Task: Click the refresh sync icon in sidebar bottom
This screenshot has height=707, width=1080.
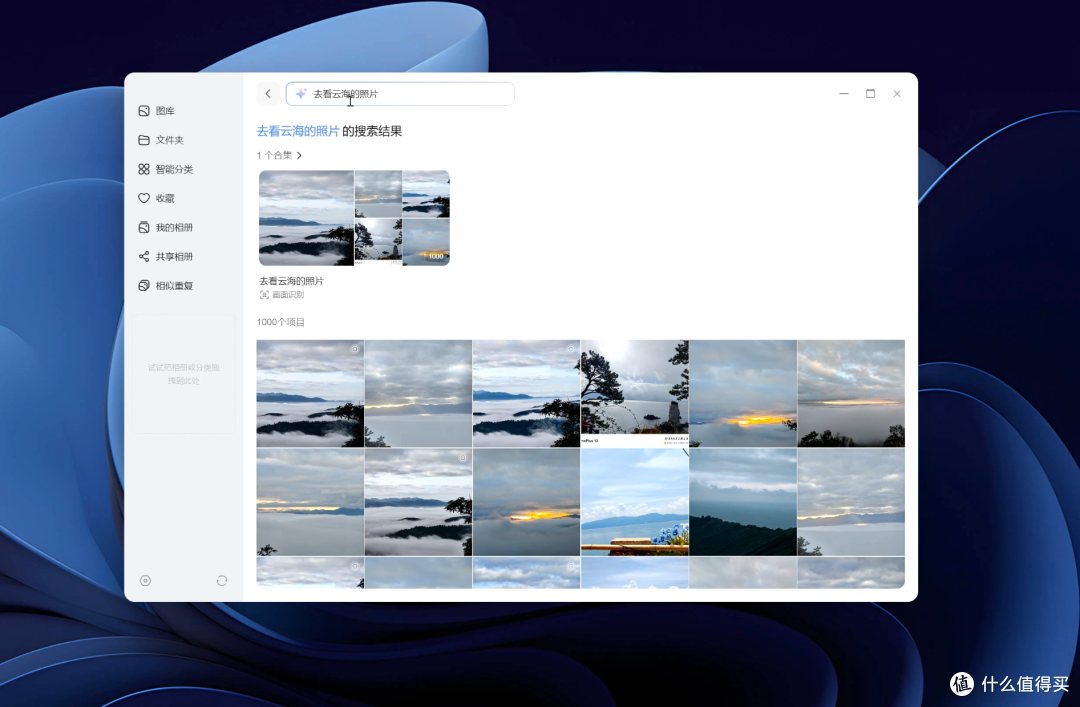Action: coord(222,581)
